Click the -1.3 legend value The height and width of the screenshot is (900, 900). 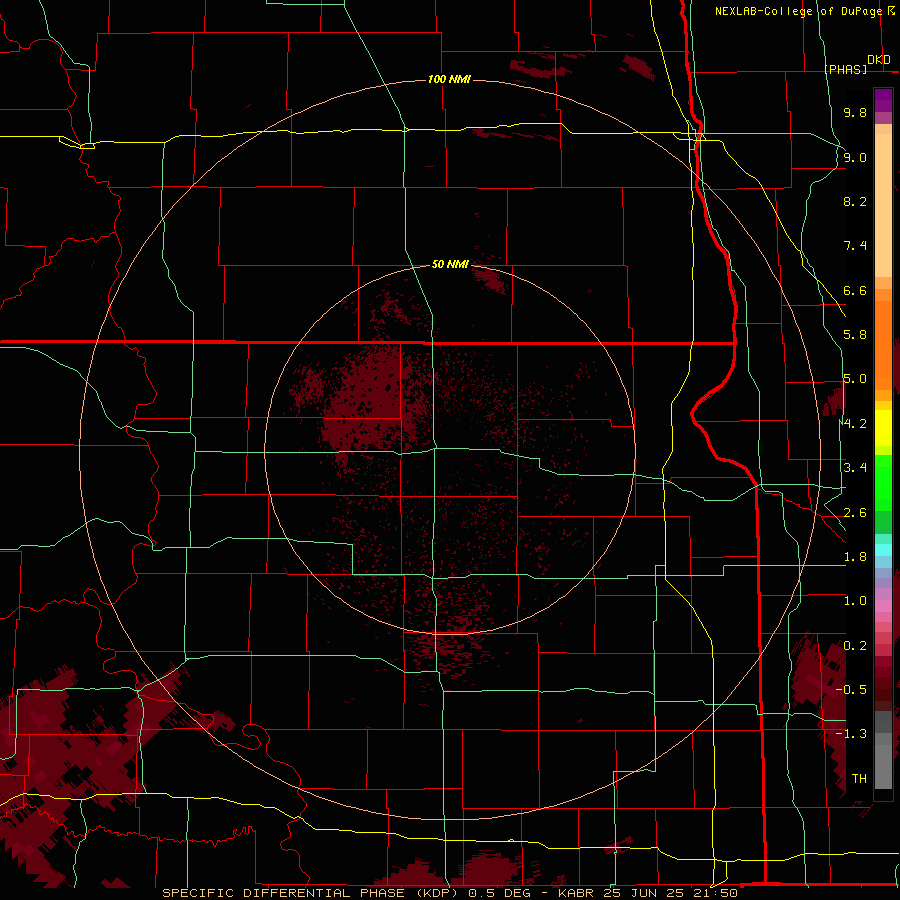(x=851, y=734)
